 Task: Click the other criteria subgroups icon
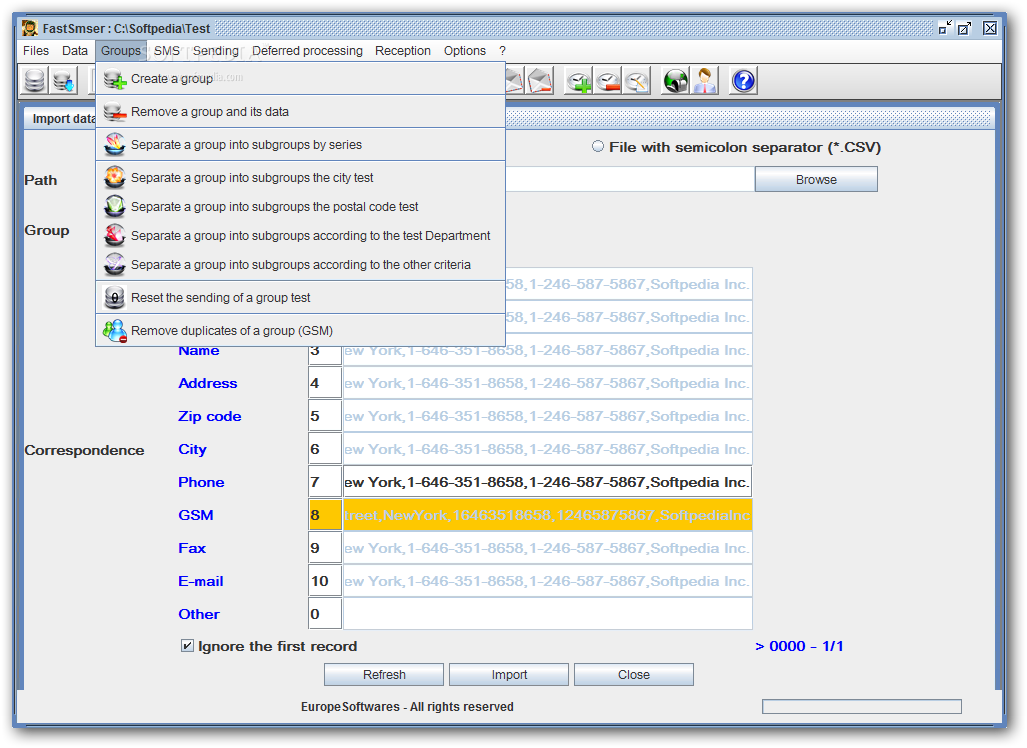pyautogui.click(x=115, y=265)
